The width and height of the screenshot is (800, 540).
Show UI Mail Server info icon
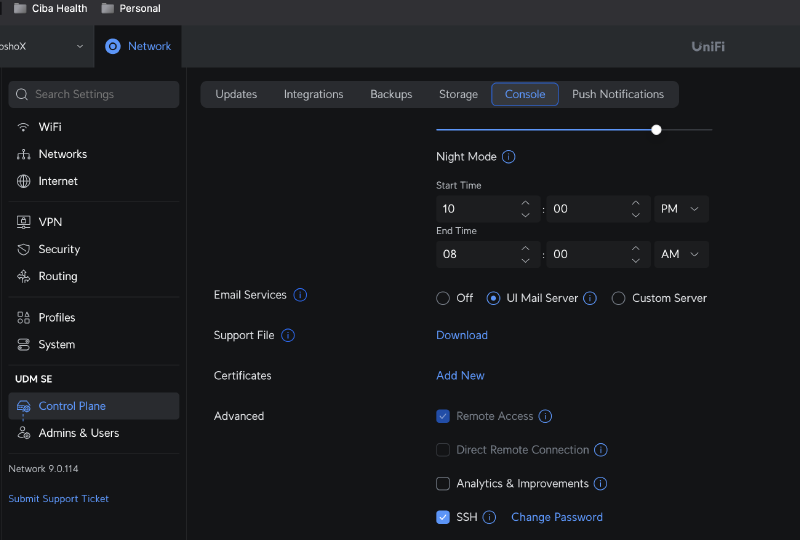click(x=590, y=298)
